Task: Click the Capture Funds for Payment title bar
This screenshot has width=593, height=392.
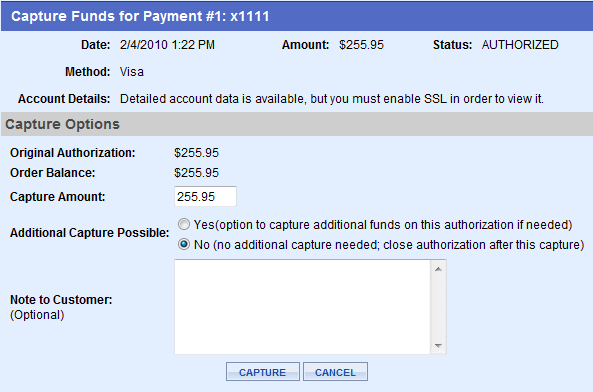Action: (x=296, y=16)
